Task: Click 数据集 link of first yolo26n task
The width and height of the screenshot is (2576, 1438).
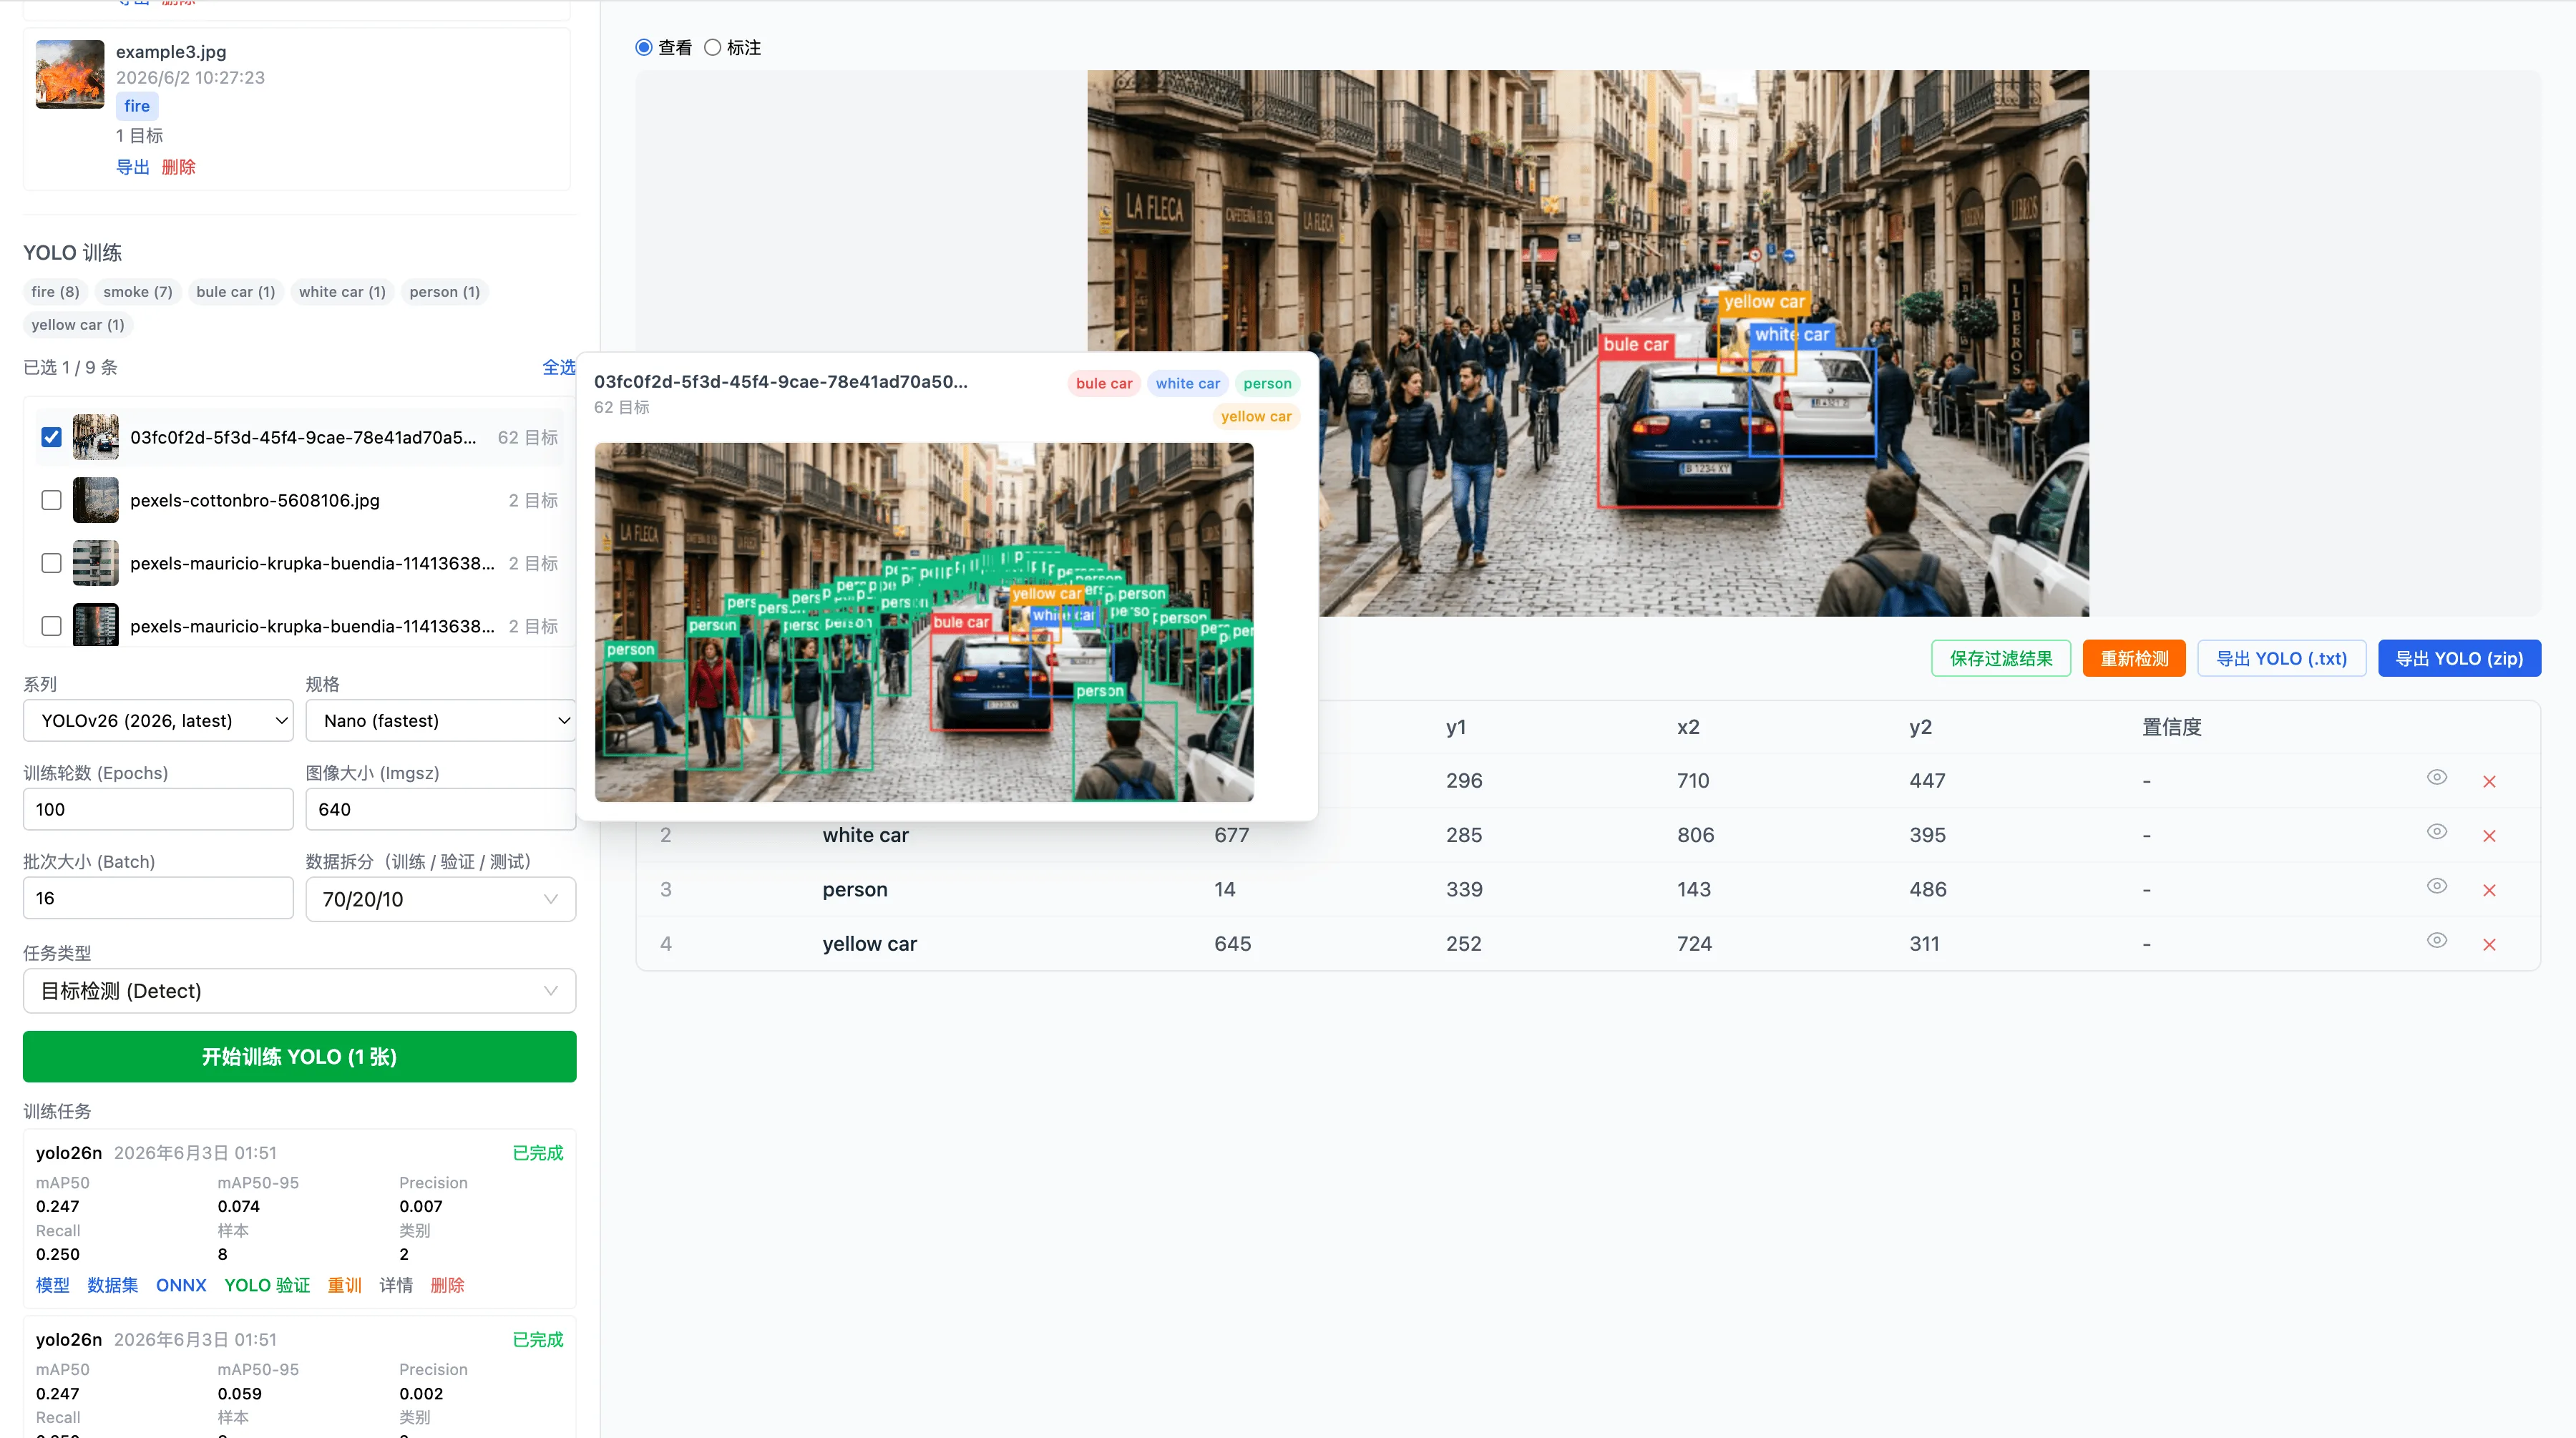Action: click(x=112, y=1285)
